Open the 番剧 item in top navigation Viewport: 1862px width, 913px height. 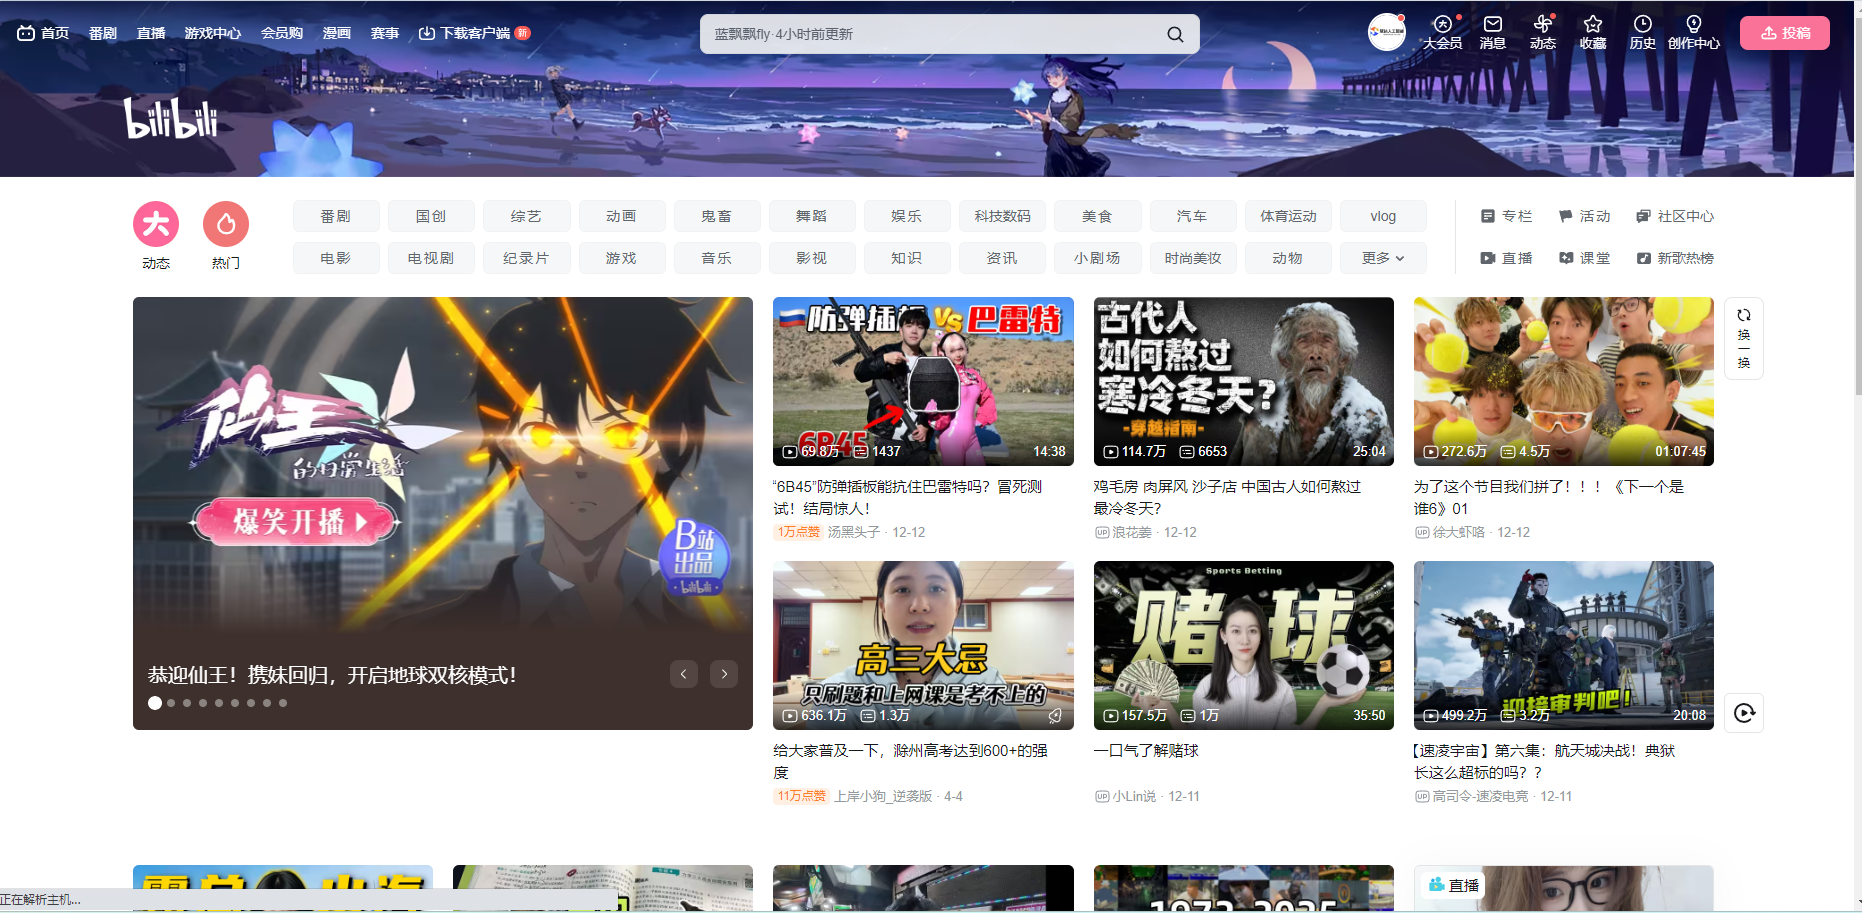coord(103,32)
